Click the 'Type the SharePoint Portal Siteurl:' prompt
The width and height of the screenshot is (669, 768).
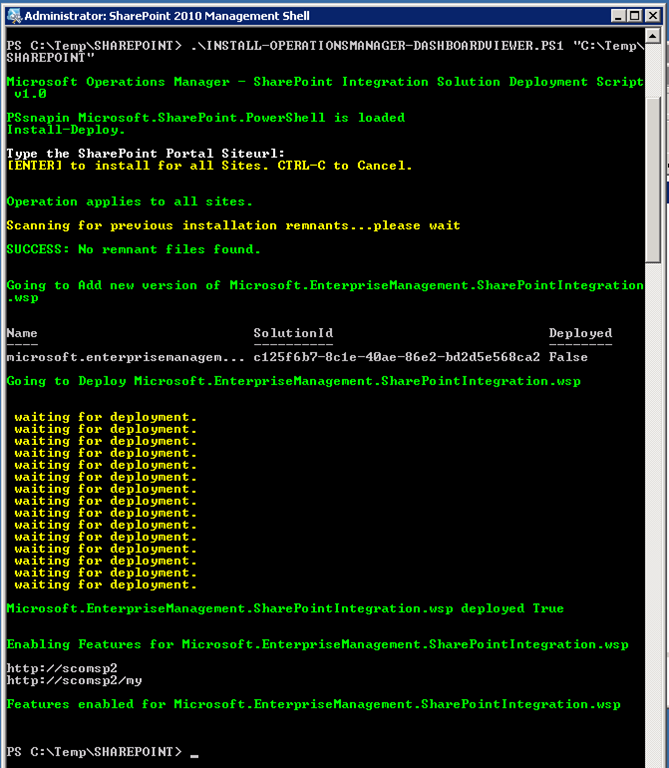point(145,154)
